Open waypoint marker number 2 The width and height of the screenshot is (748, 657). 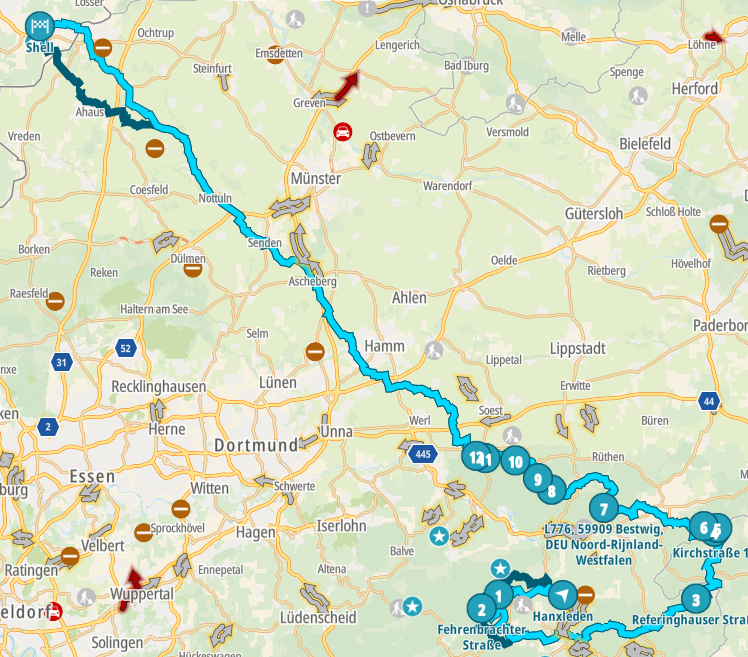coord(482,609)
